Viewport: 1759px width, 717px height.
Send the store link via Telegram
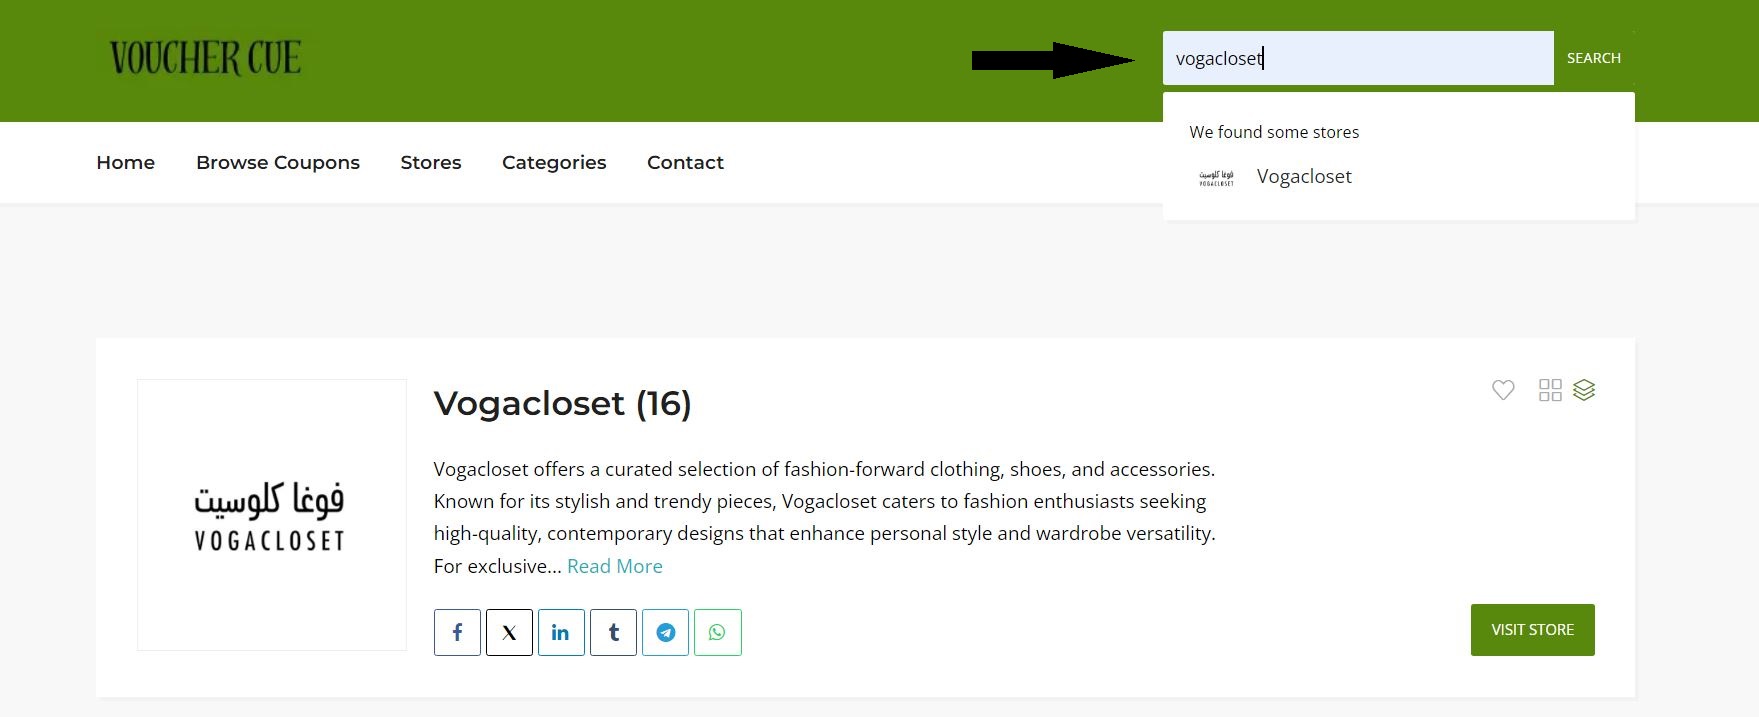coord(665,632)
